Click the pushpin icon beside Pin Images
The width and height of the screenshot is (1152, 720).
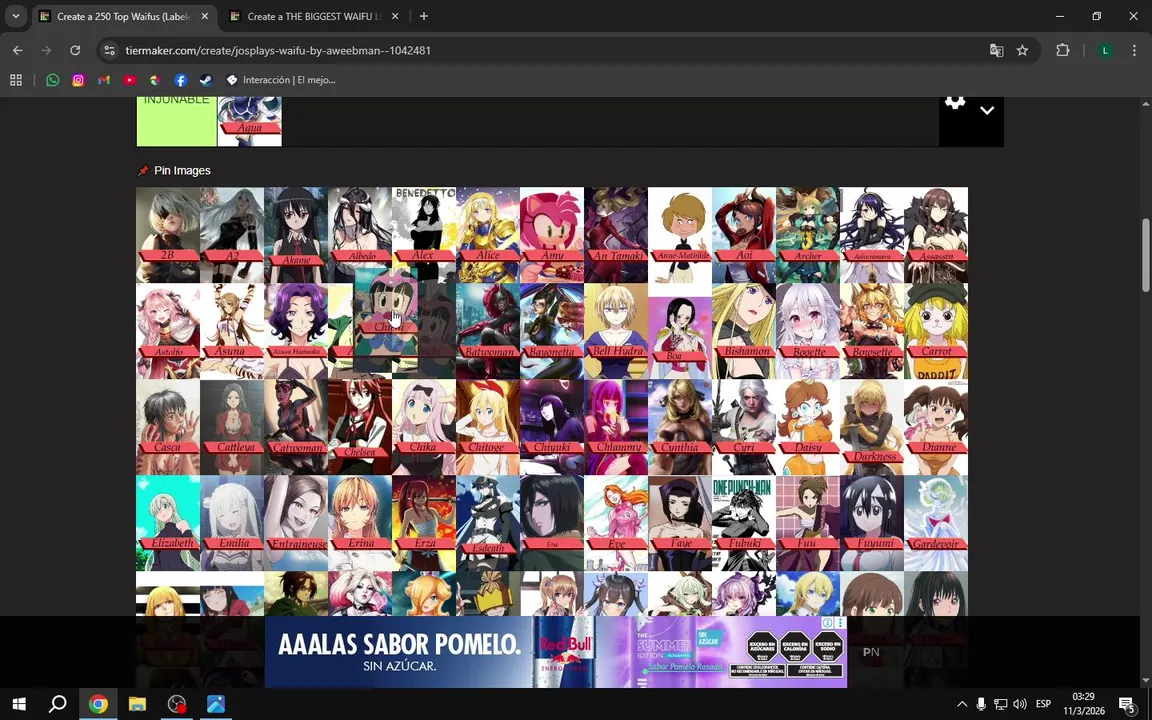click(143, 170)
